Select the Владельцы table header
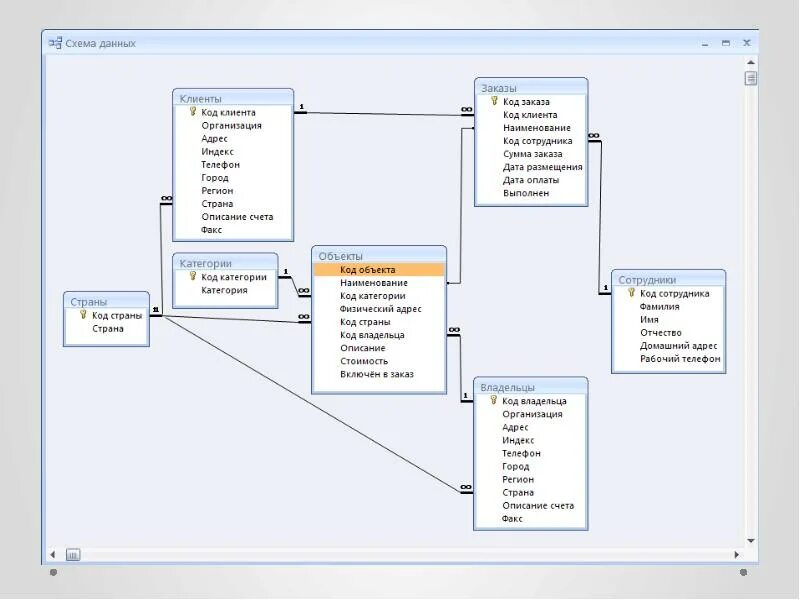 (531, 387)
